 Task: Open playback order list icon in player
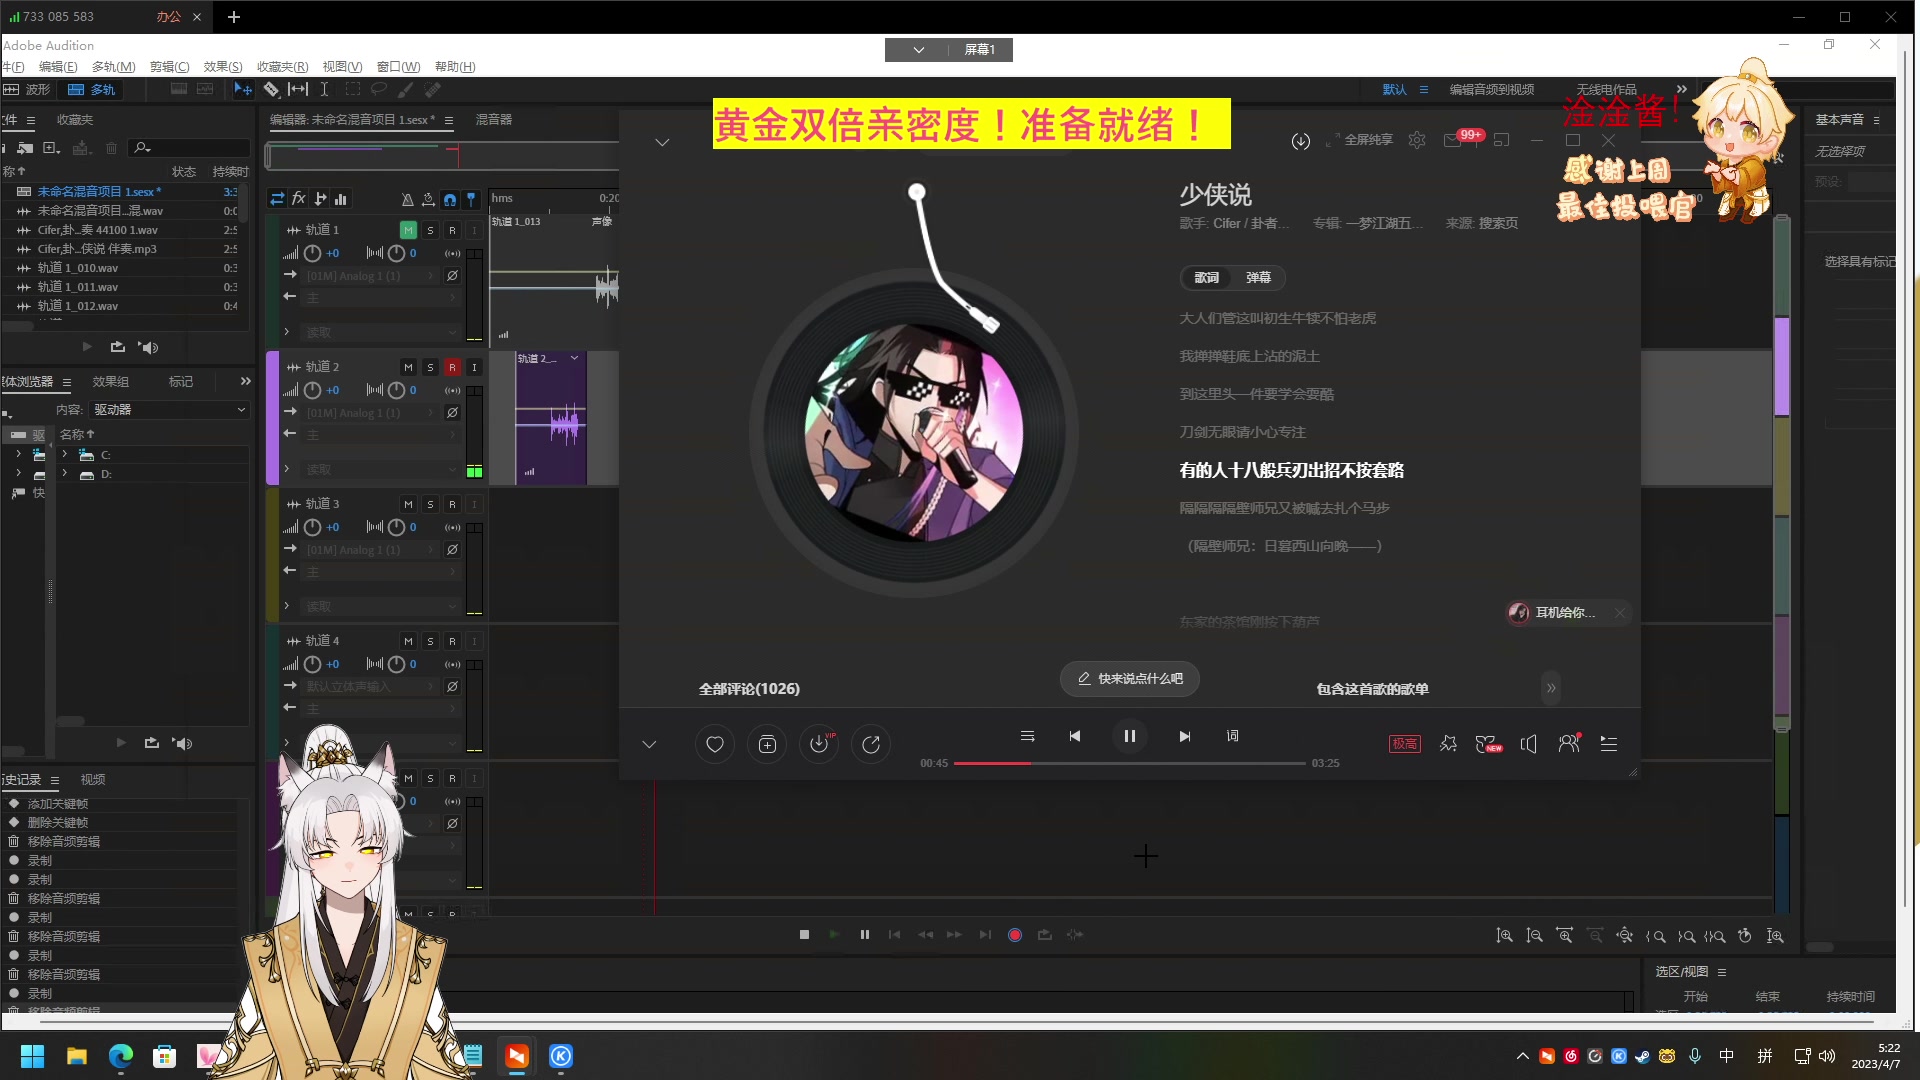click(1027, 736)
